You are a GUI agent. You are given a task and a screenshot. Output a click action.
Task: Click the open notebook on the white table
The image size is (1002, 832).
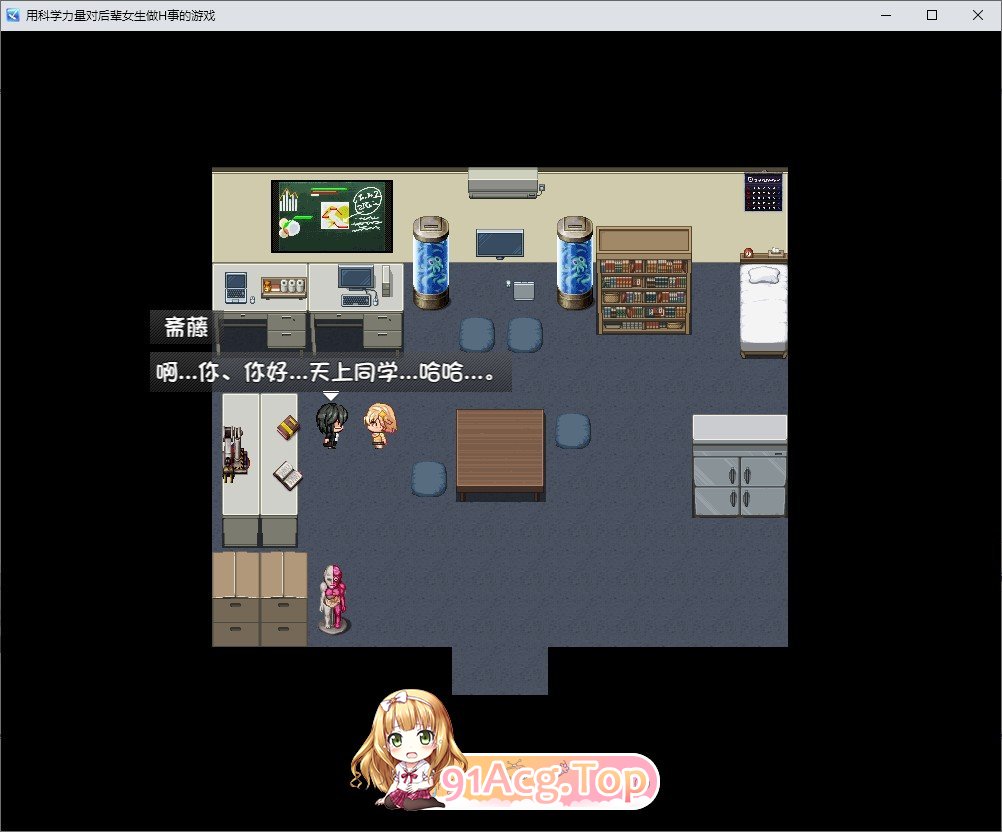288,475
